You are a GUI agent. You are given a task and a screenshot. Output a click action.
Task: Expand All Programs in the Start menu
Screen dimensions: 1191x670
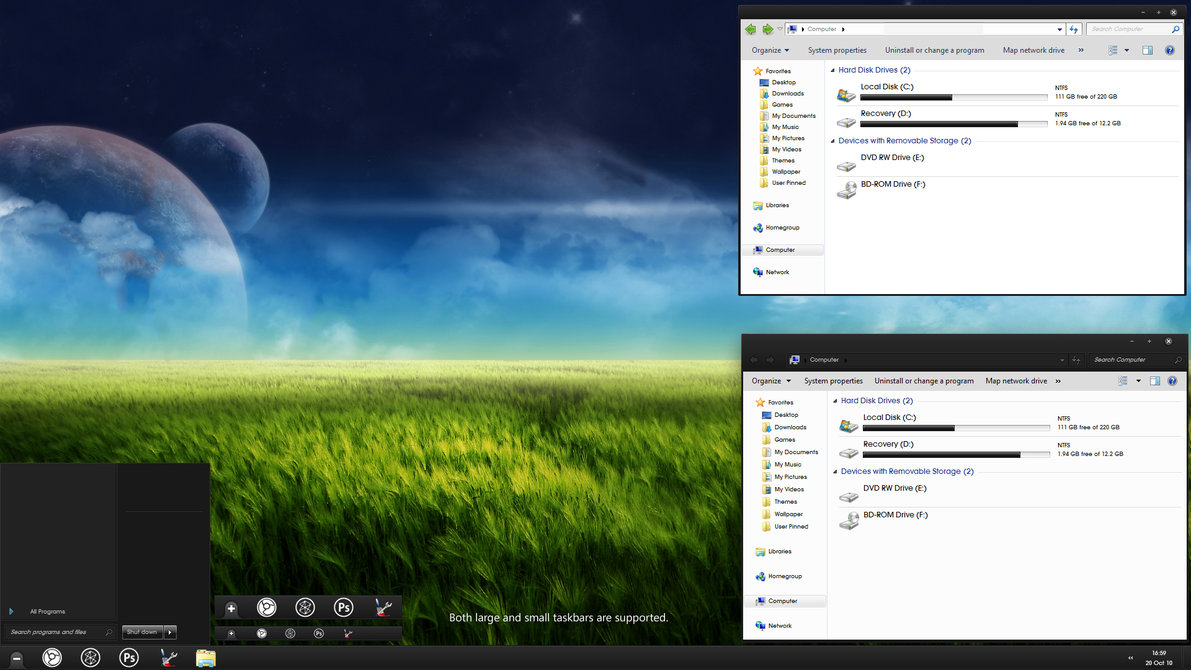(47, 612)
